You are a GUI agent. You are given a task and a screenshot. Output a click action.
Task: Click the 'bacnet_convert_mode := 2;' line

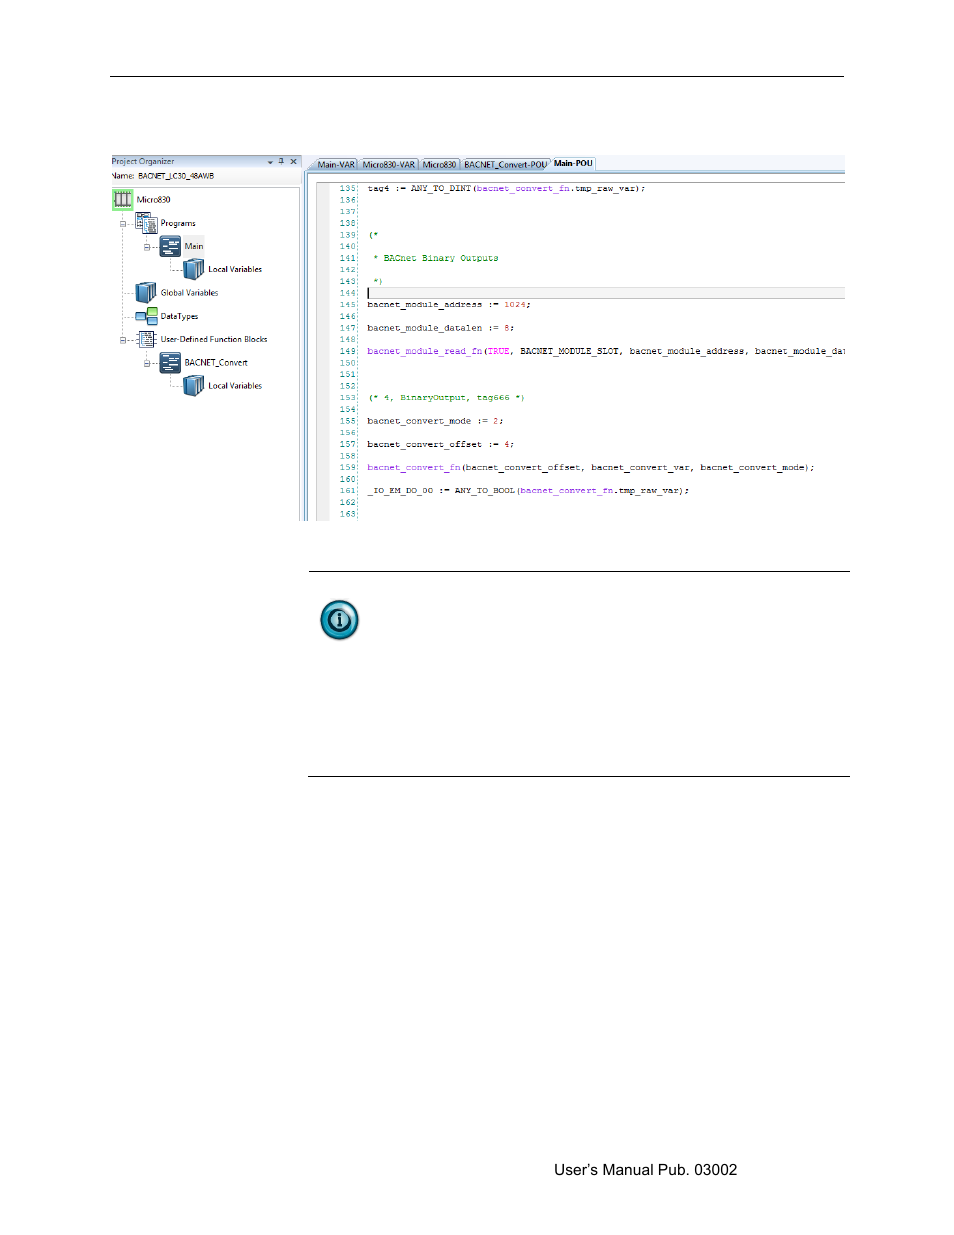coord(436,421)
